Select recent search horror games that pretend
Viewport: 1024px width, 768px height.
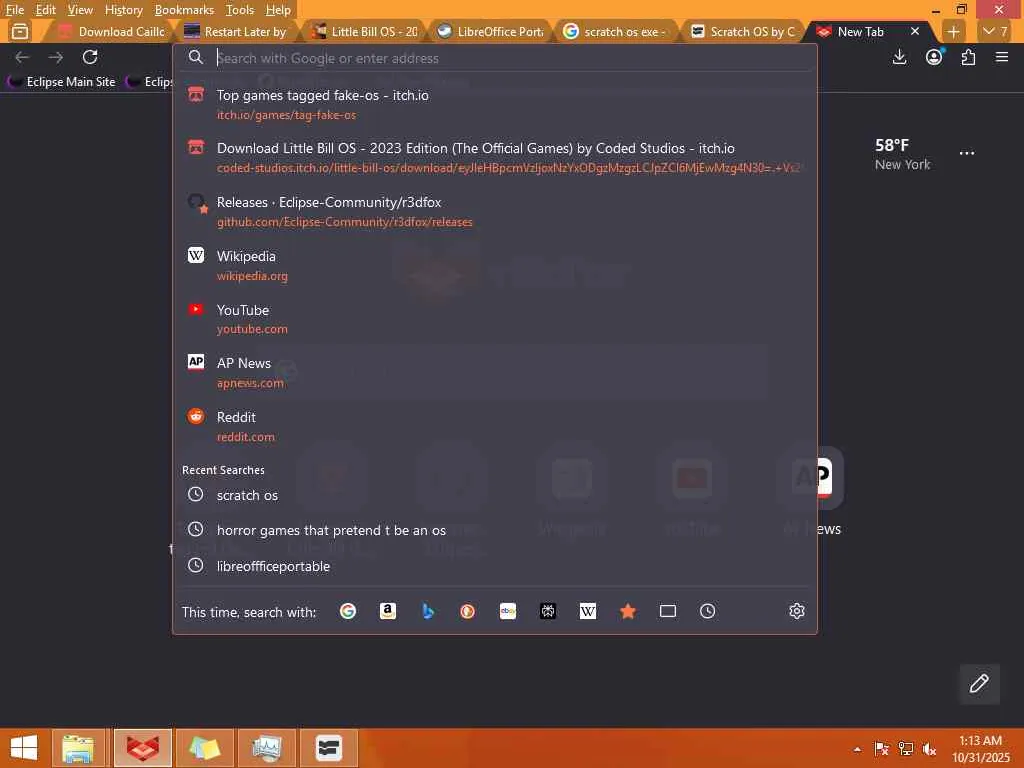pyautogui.click(x=495, y=530)
